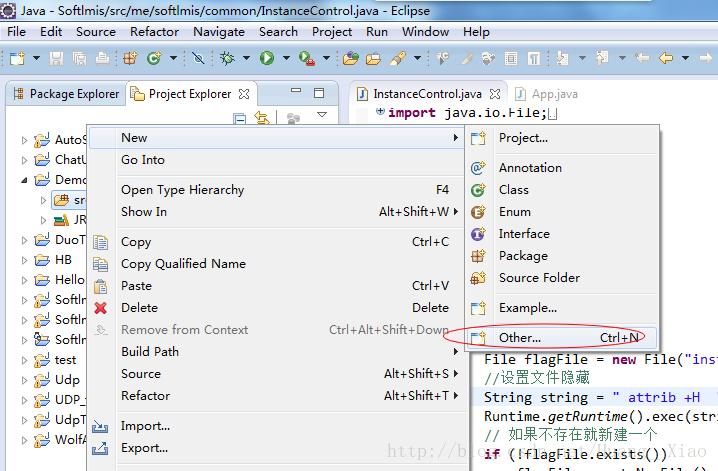The width and height of the screenshot is (718, 471).
Task: Select Example... in New submenu
Action: coord(562,308)
